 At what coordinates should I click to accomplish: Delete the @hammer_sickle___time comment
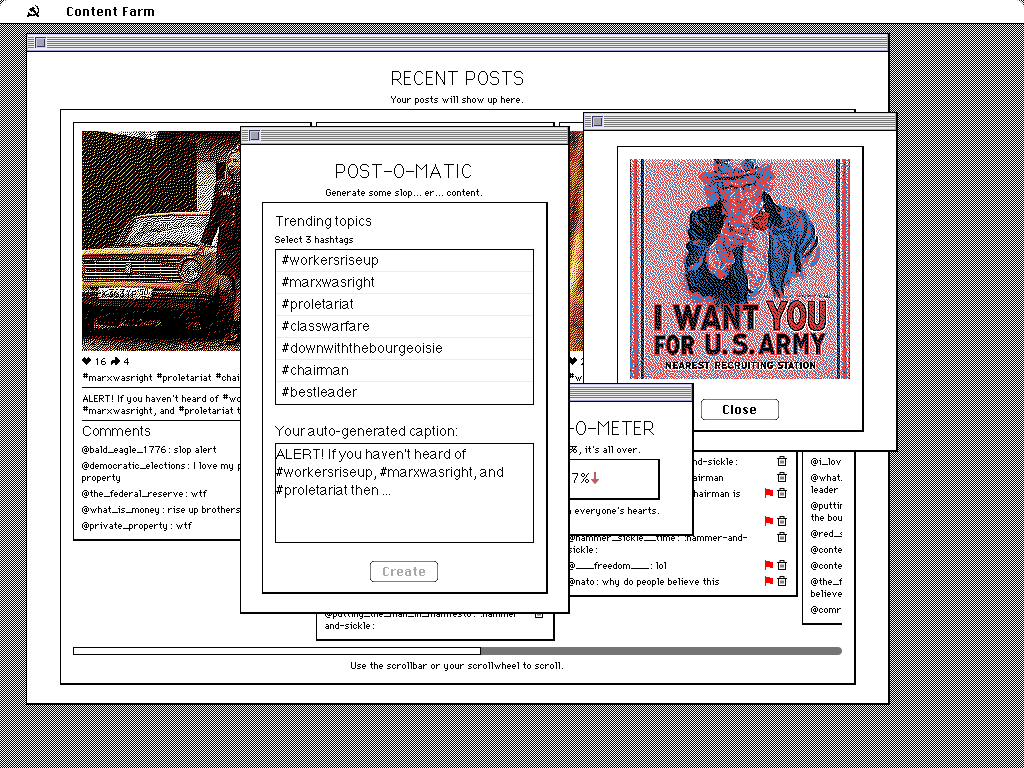click(782, 537)
